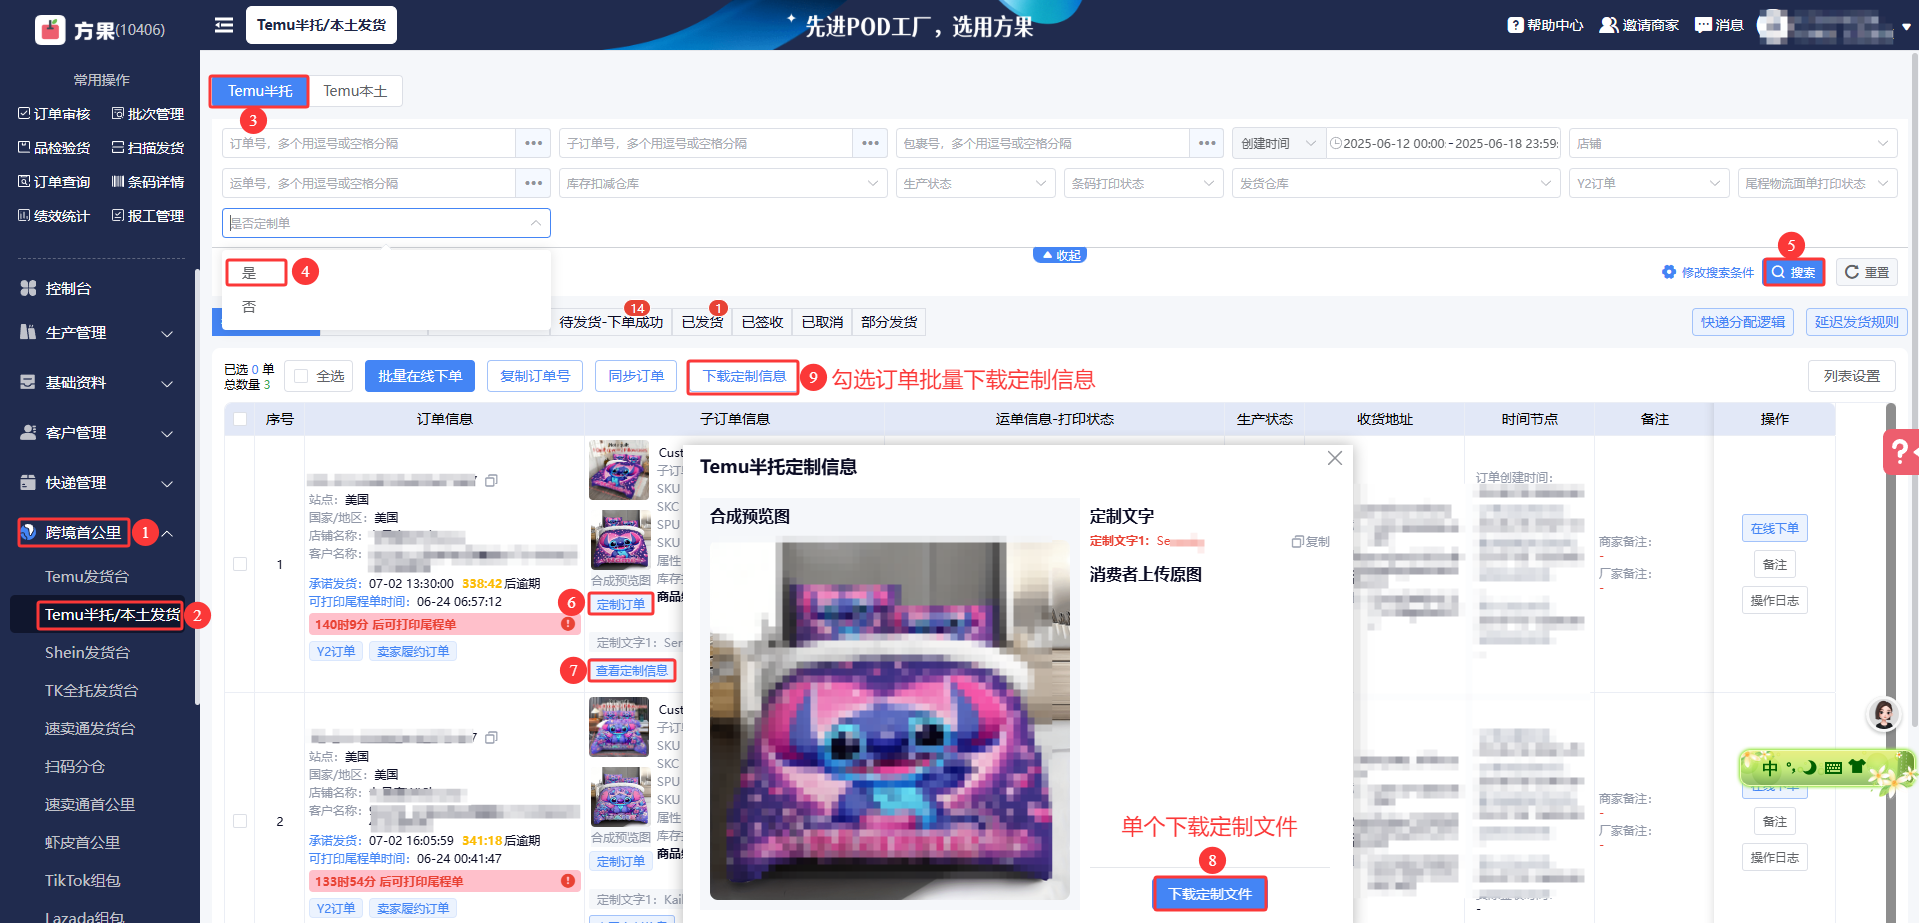The width and height of the screenshot is (1919, 923).
Task: Click the IME shirt skin icon
Action: point(1857,767)
